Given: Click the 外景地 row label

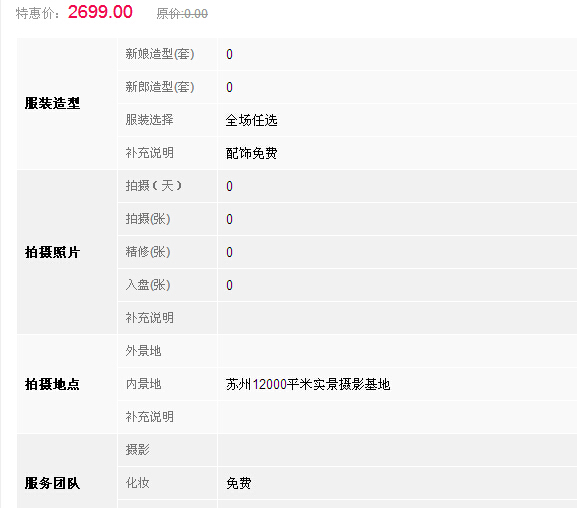Looking at the screenshot, I should tap(144, 351).
